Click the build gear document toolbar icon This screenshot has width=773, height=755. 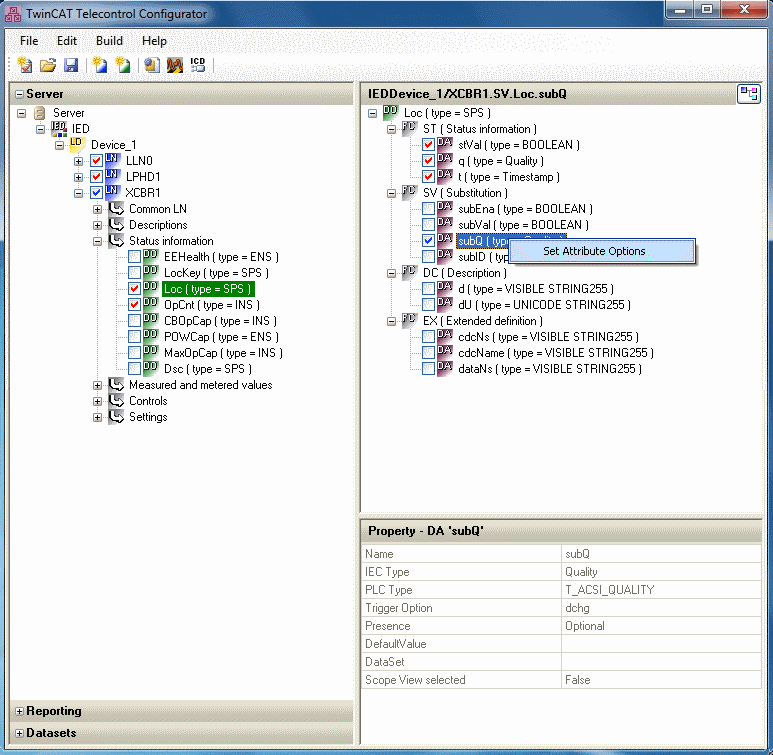click(152, 65)
